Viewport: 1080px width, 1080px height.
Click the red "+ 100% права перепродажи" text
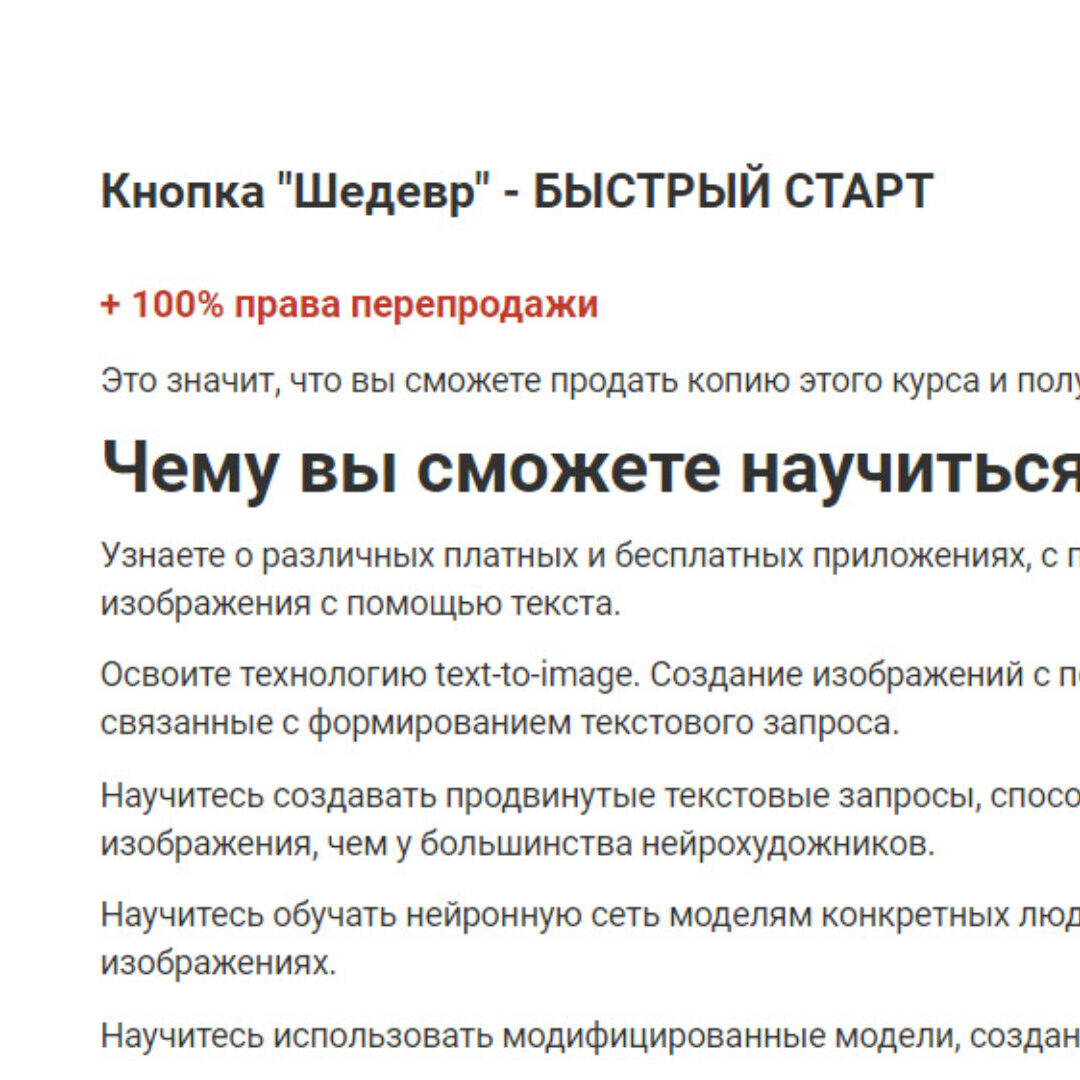pyautogui.click(x=349, y=304)
